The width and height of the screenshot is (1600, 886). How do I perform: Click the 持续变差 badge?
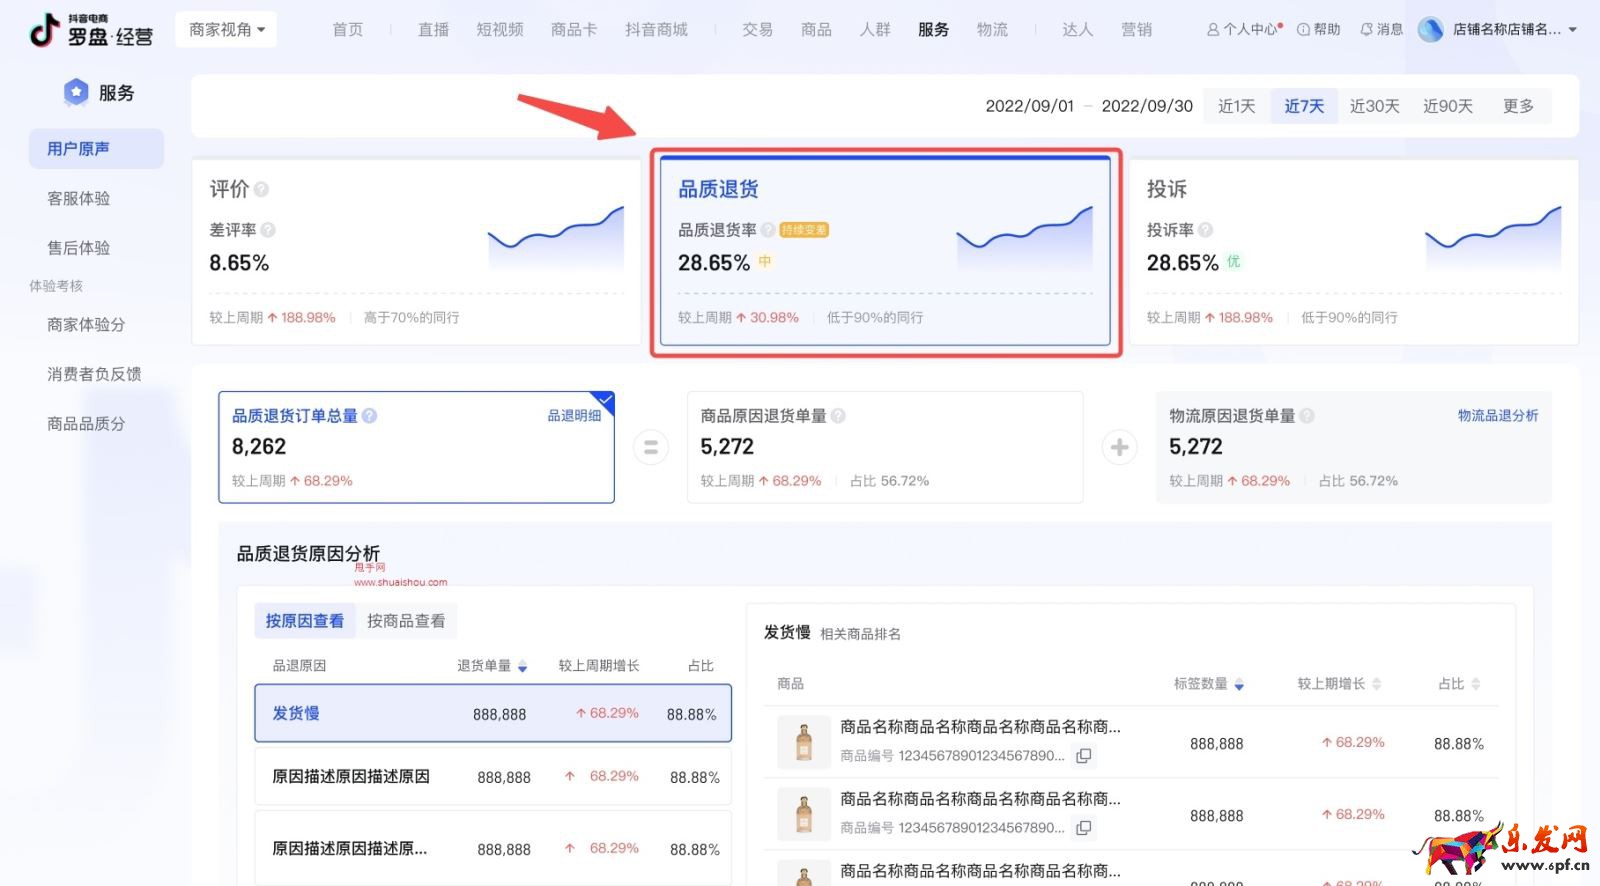(x=804, y=230)
